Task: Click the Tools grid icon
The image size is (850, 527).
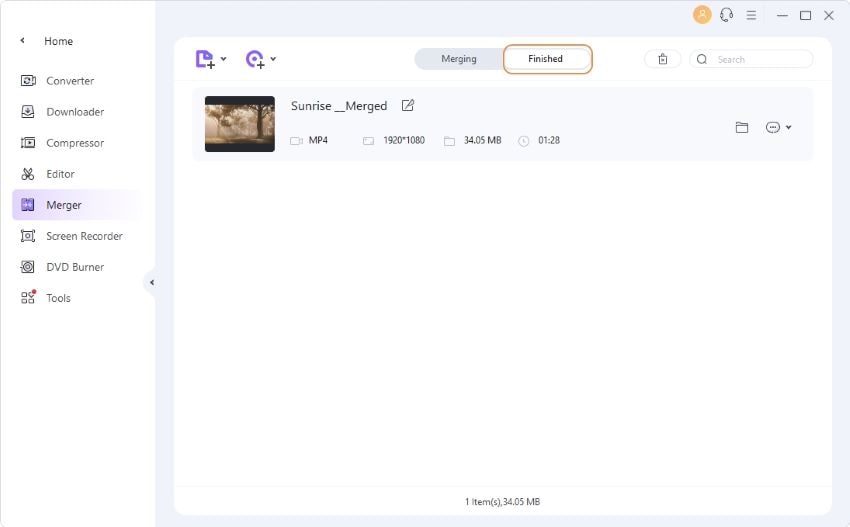Action: coord(28,297)
